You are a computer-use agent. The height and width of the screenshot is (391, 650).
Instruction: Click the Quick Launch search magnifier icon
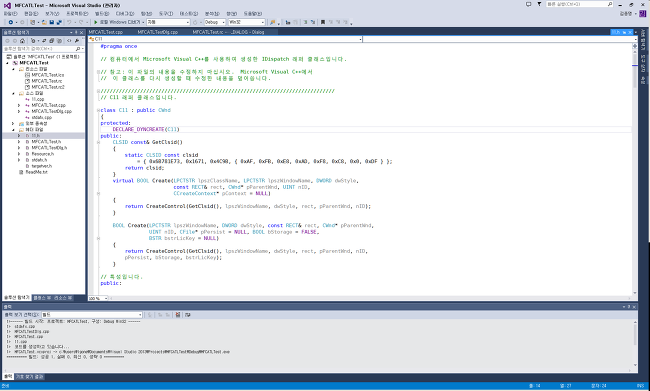(x=610, y=4)
